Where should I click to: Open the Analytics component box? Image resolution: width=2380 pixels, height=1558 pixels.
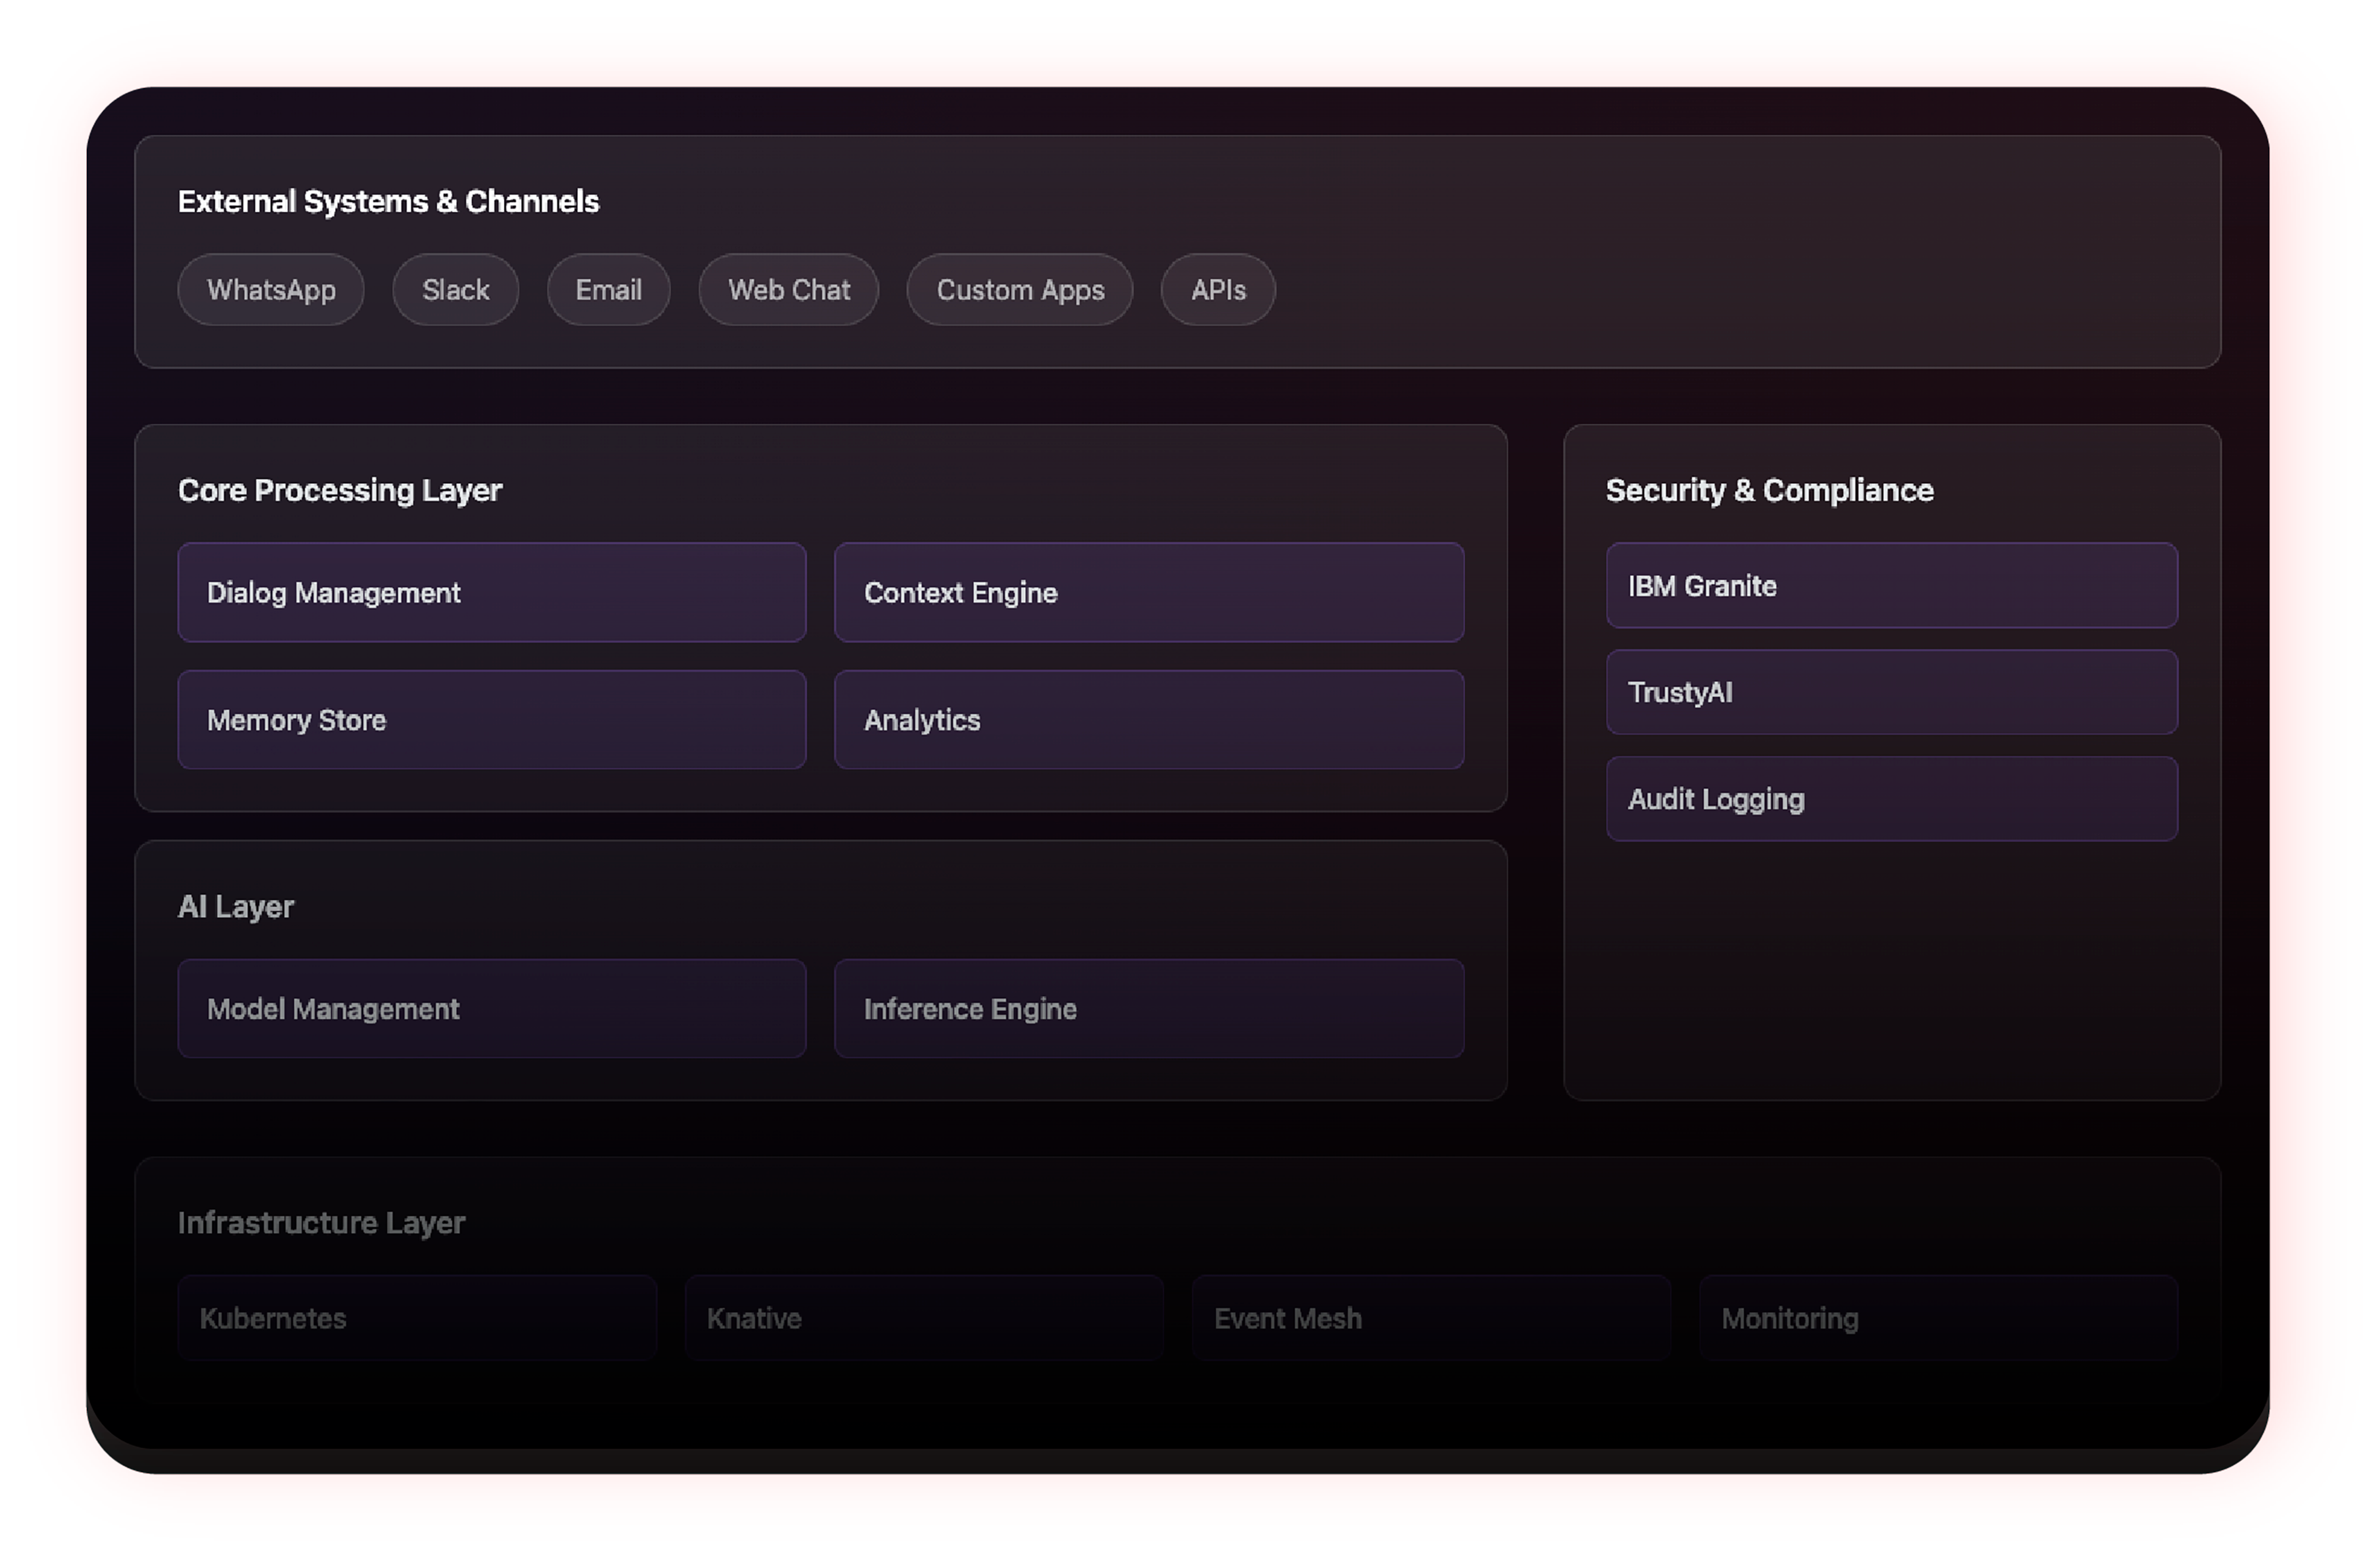coord(1148,720)
